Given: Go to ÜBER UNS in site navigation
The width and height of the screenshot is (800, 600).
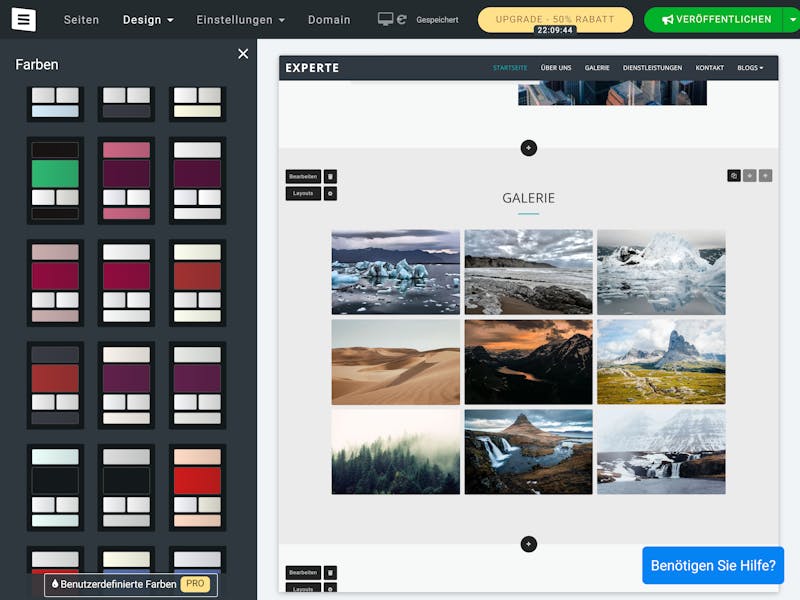Looking at the screenshot, I should pyautogui.click(x=556, y=68).
